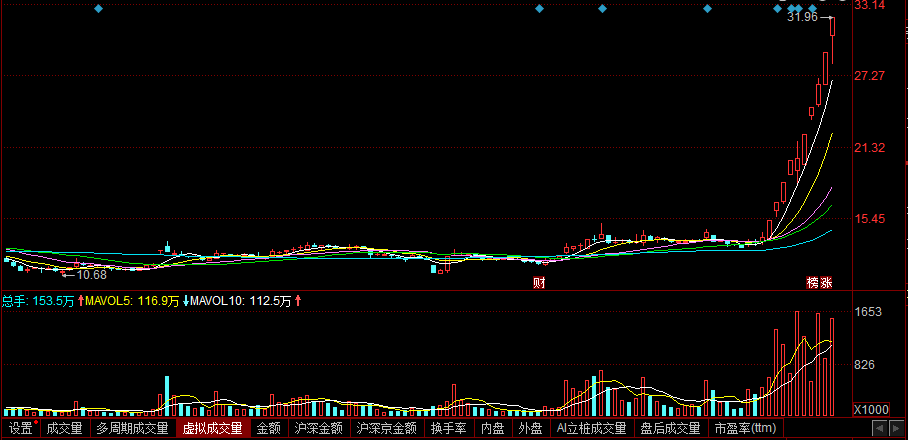Select the 多周期成交量 tab

pyautogui.click(x=133, y=428)
